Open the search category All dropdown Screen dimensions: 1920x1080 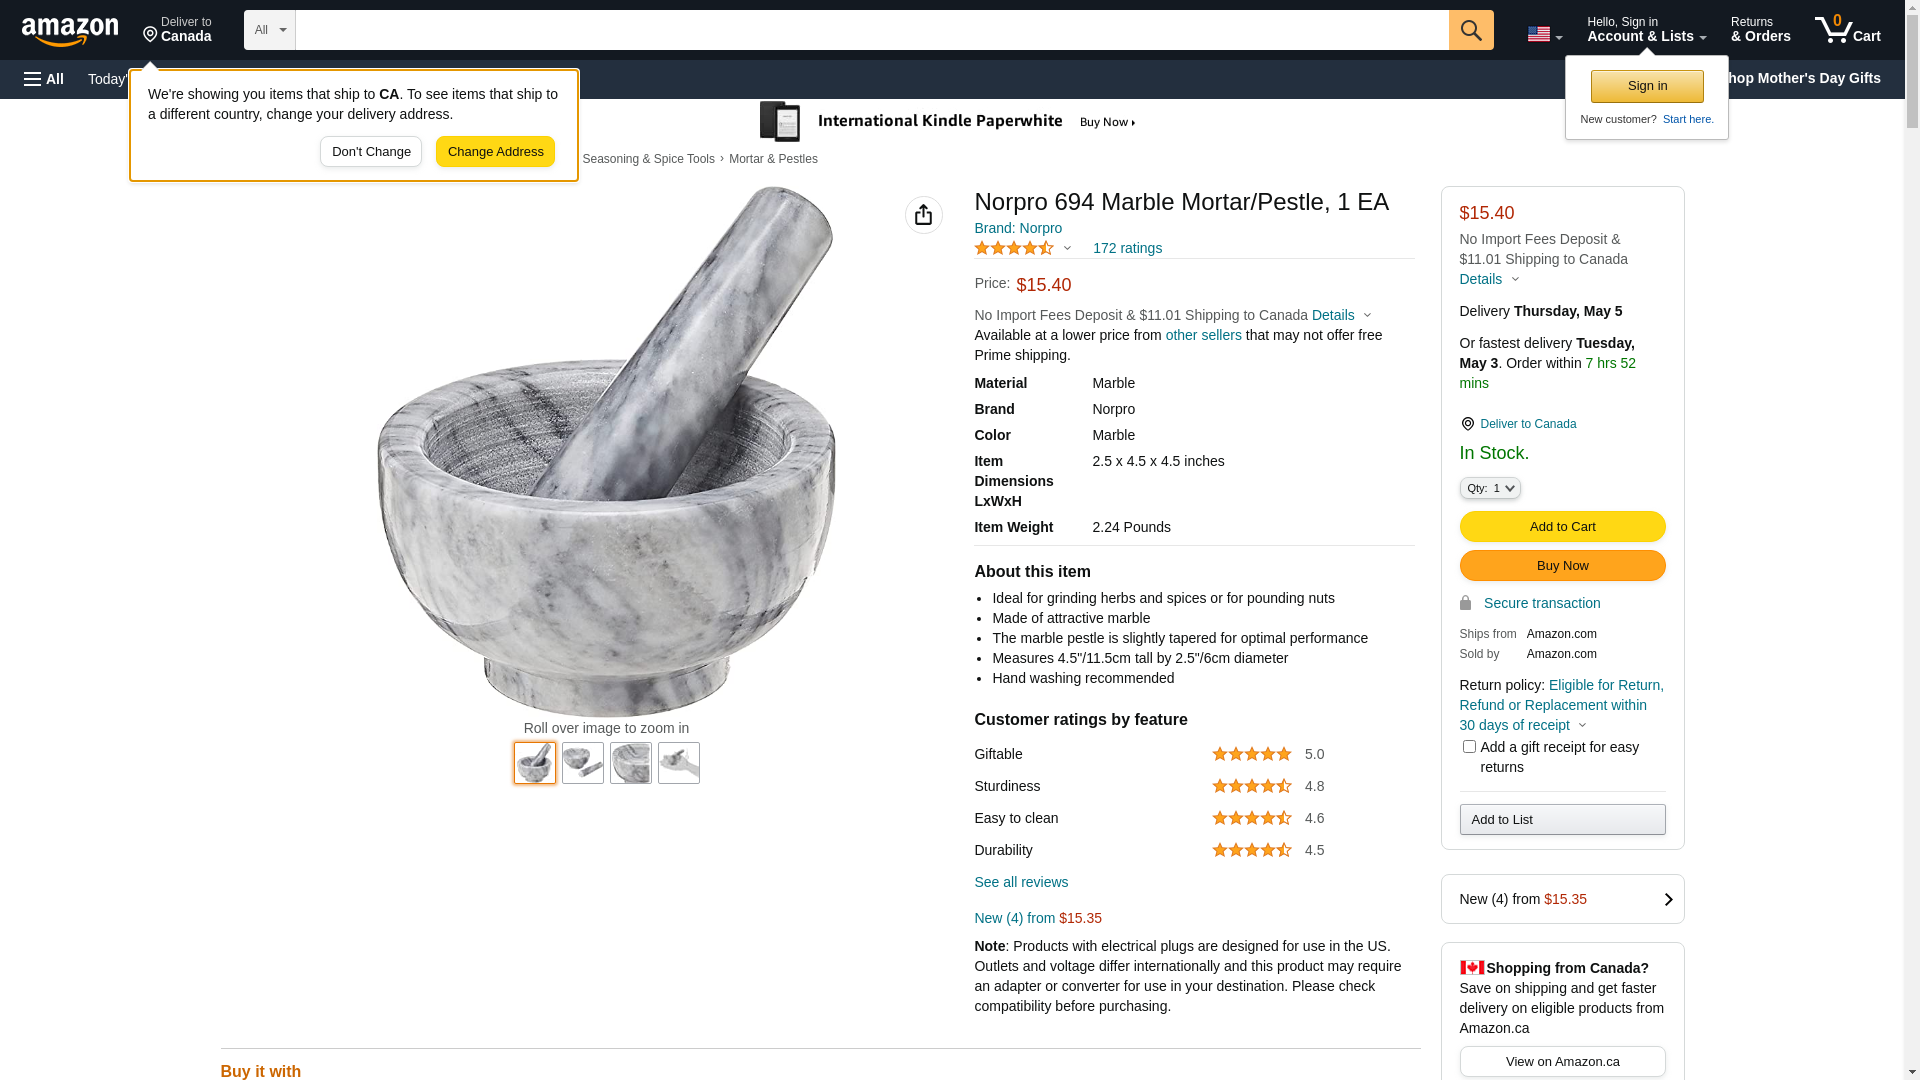[270, 30]
